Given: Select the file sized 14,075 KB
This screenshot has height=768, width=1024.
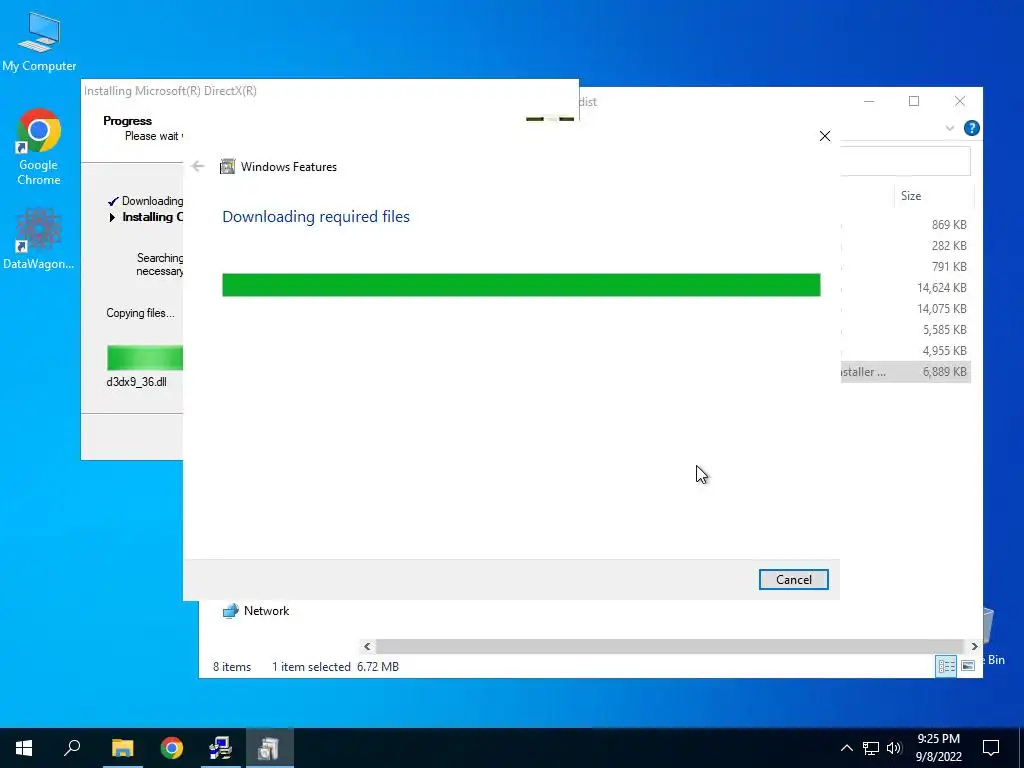Looking at the screenshot, I should tap(905, 308).
